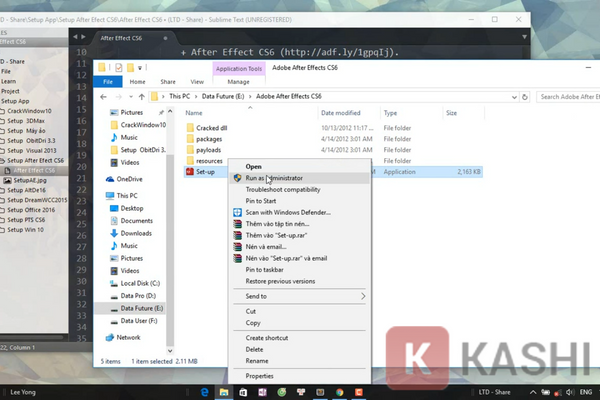
Task: Click the Search Adobe After Effects field
Action: pos(568,97)
